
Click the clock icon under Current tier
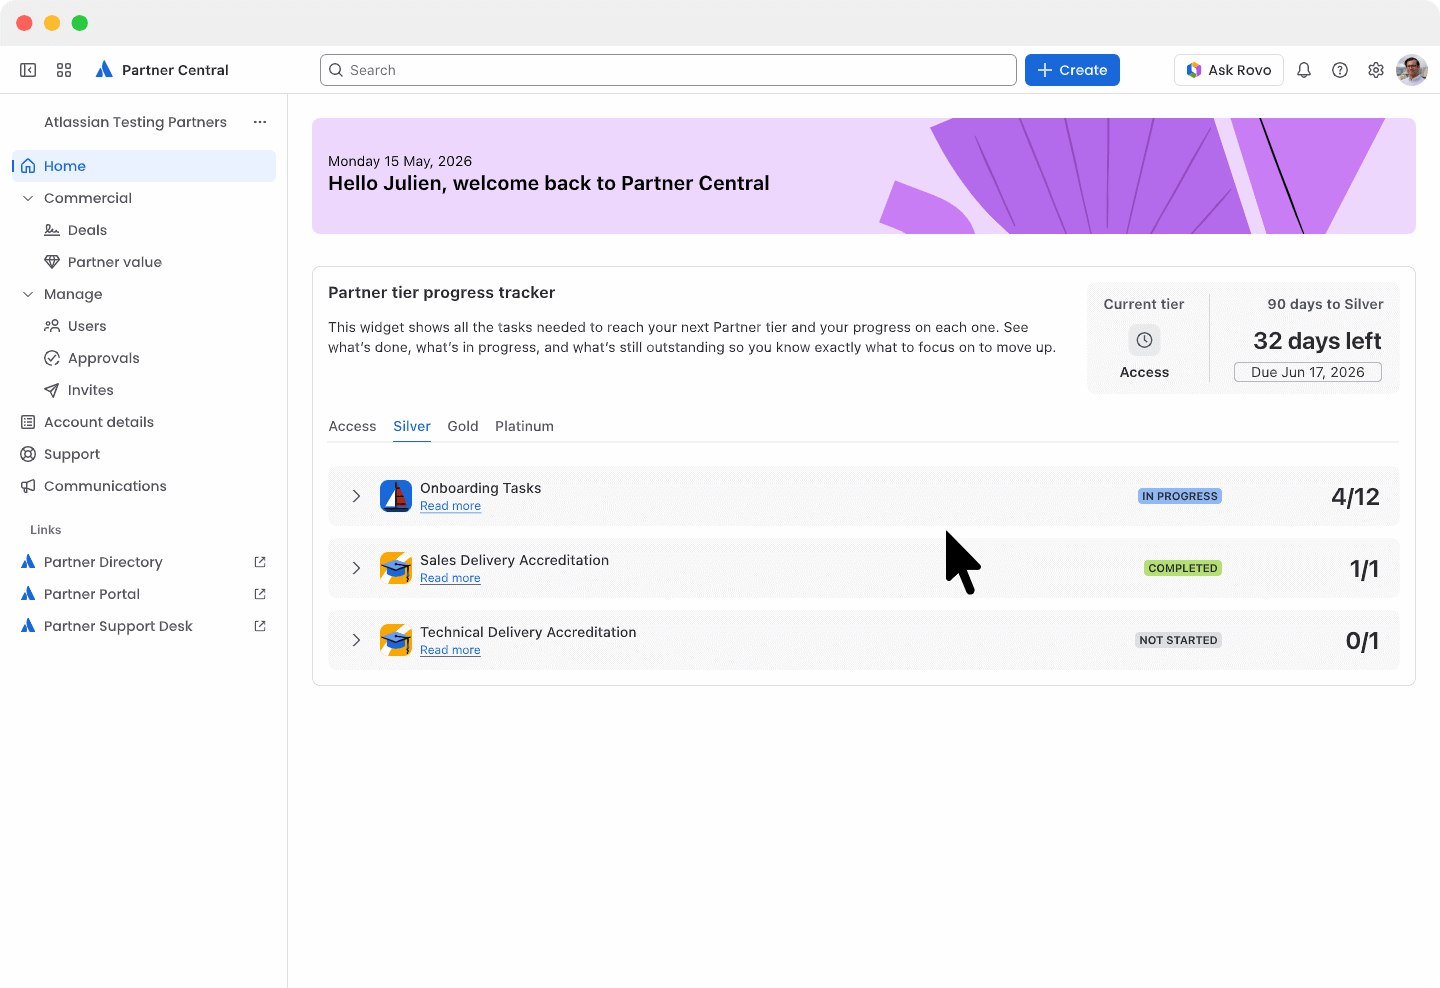(1144, 340)
